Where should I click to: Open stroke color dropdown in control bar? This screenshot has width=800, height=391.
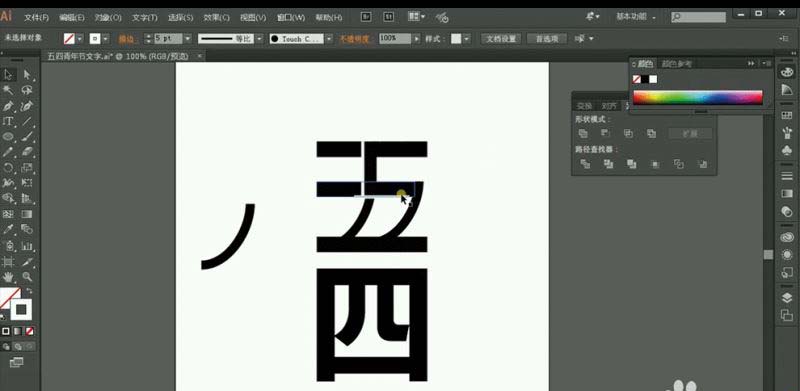(106, 39)
